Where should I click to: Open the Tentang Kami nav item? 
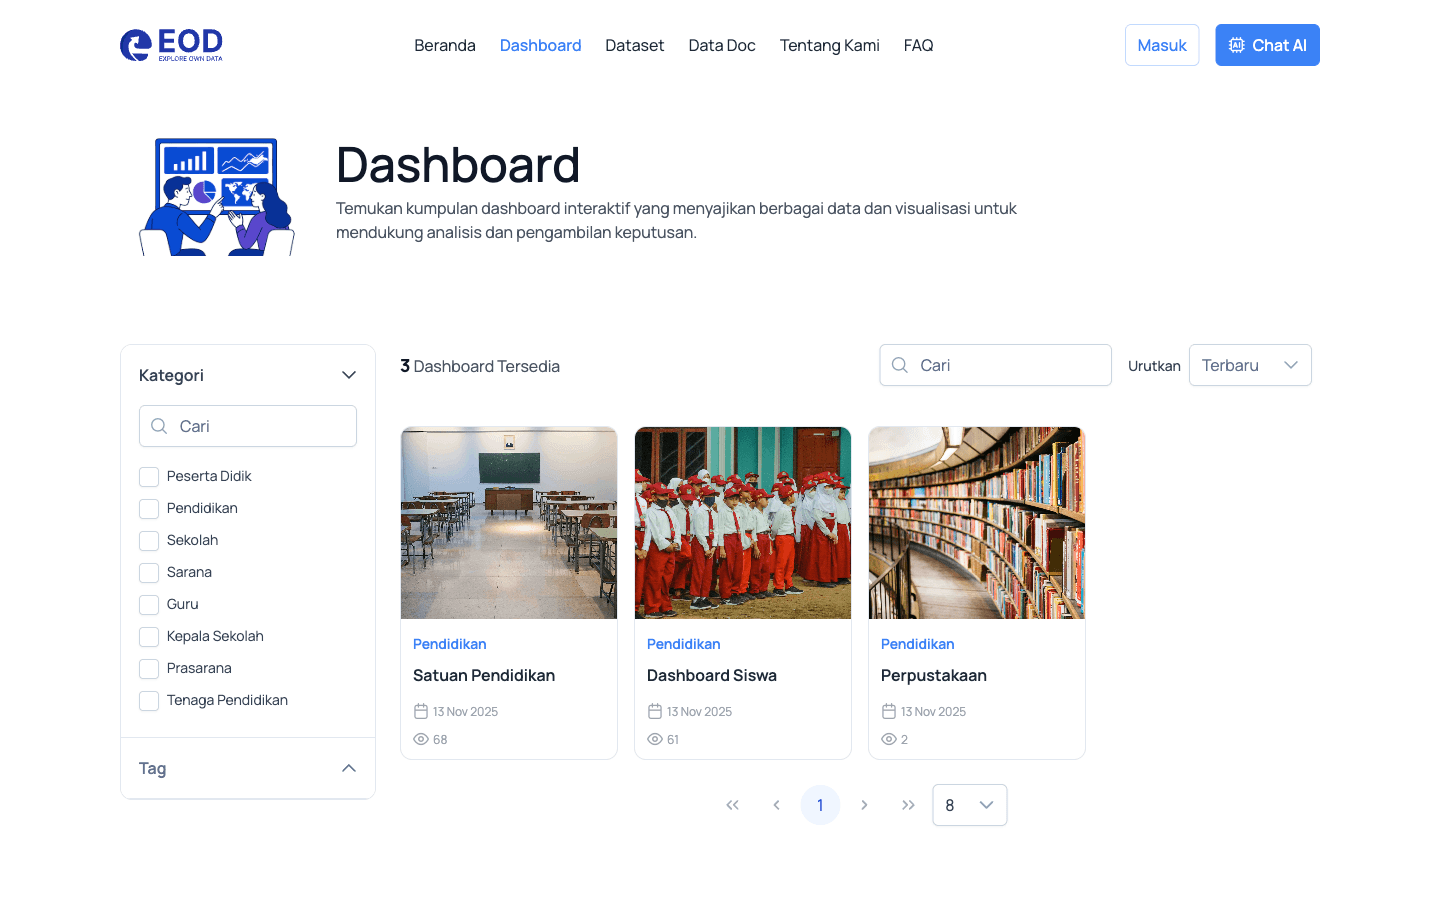click(830, 45)
